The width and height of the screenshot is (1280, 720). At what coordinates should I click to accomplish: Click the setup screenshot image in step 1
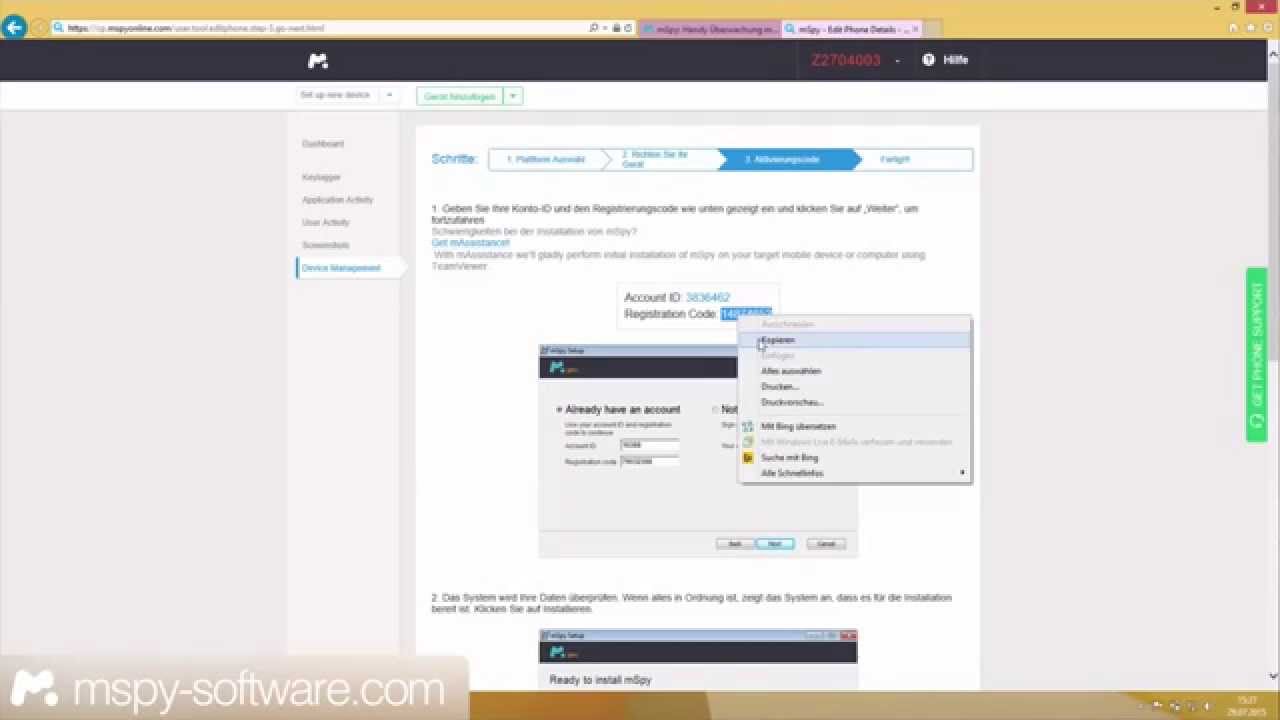[698, 451]
